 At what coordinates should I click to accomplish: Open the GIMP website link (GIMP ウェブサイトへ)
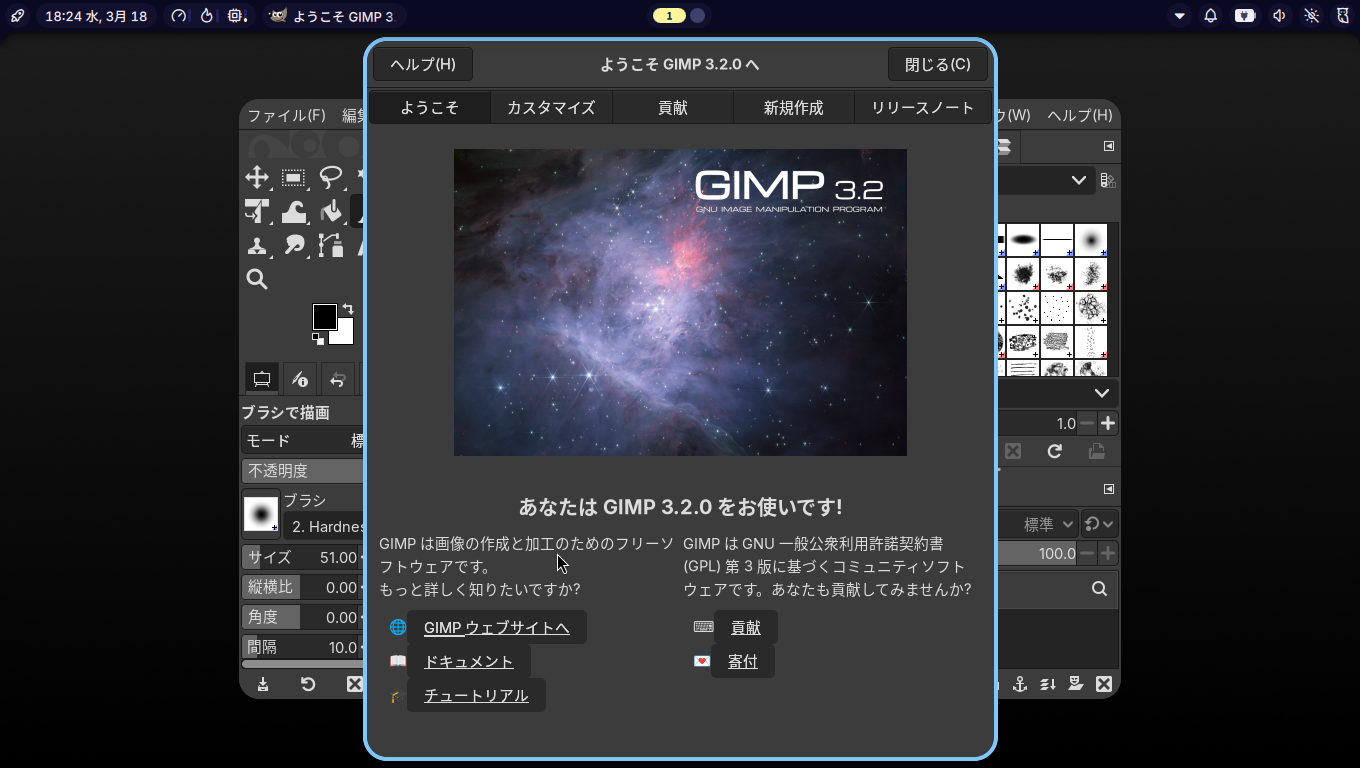point(496,628)
